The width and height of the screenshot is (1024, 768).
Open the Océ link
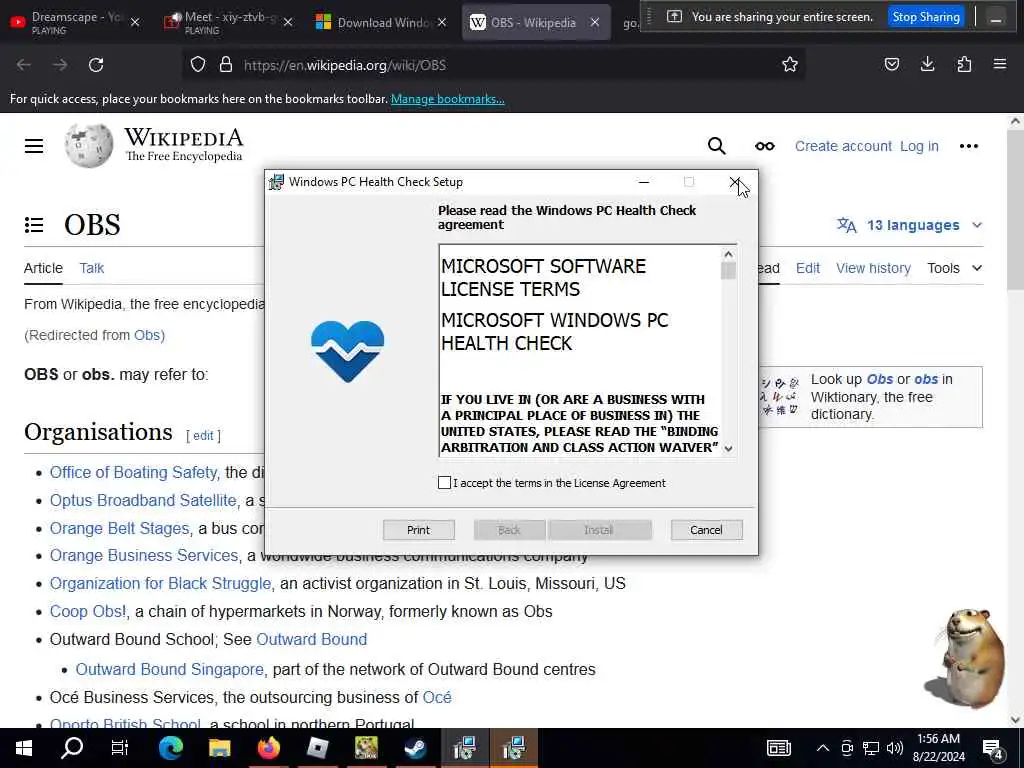click(x=437, y=697)
